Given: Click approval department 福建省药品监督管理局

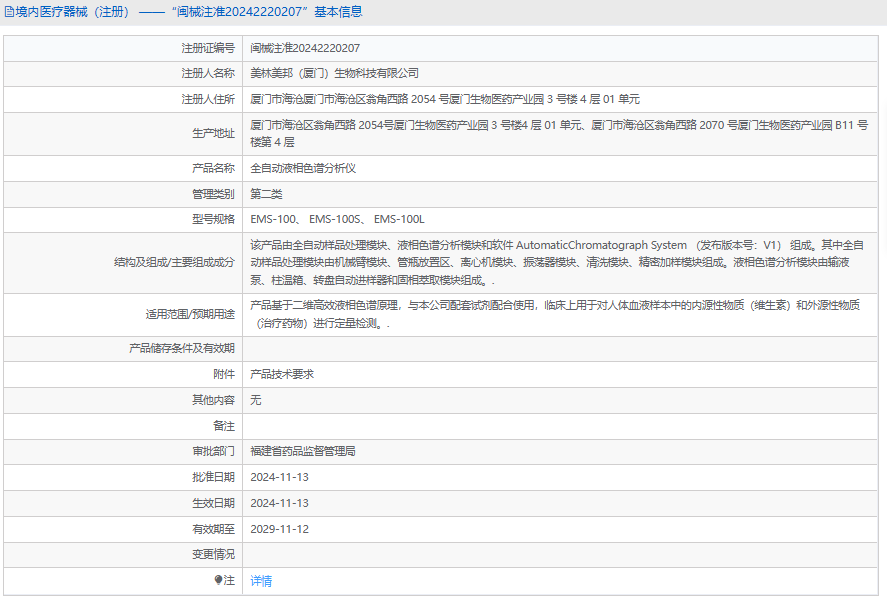Looking at the screenshot, I should (303, 451).
